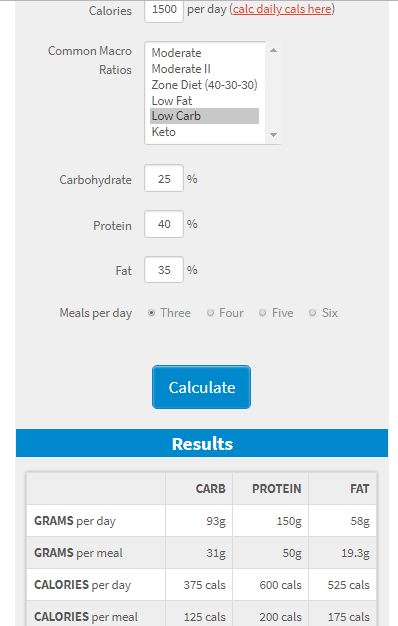
Task: Click the Fat percent field
Action: (164, 270)
